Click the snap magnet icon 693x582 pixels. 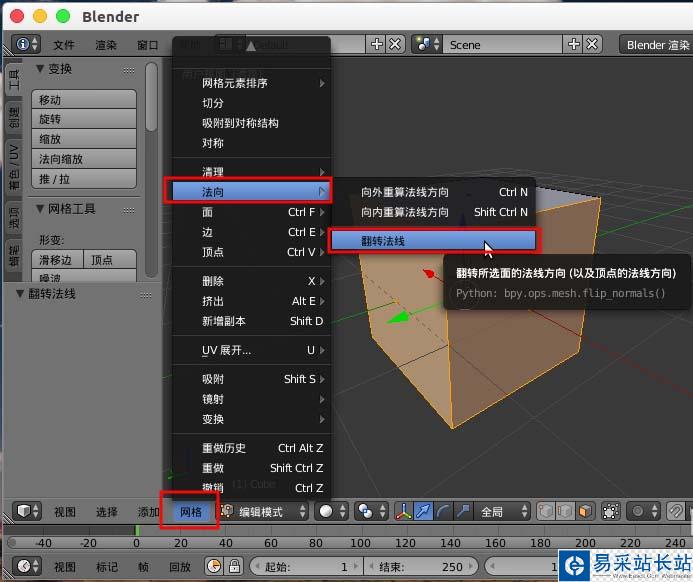pos(675,511)
